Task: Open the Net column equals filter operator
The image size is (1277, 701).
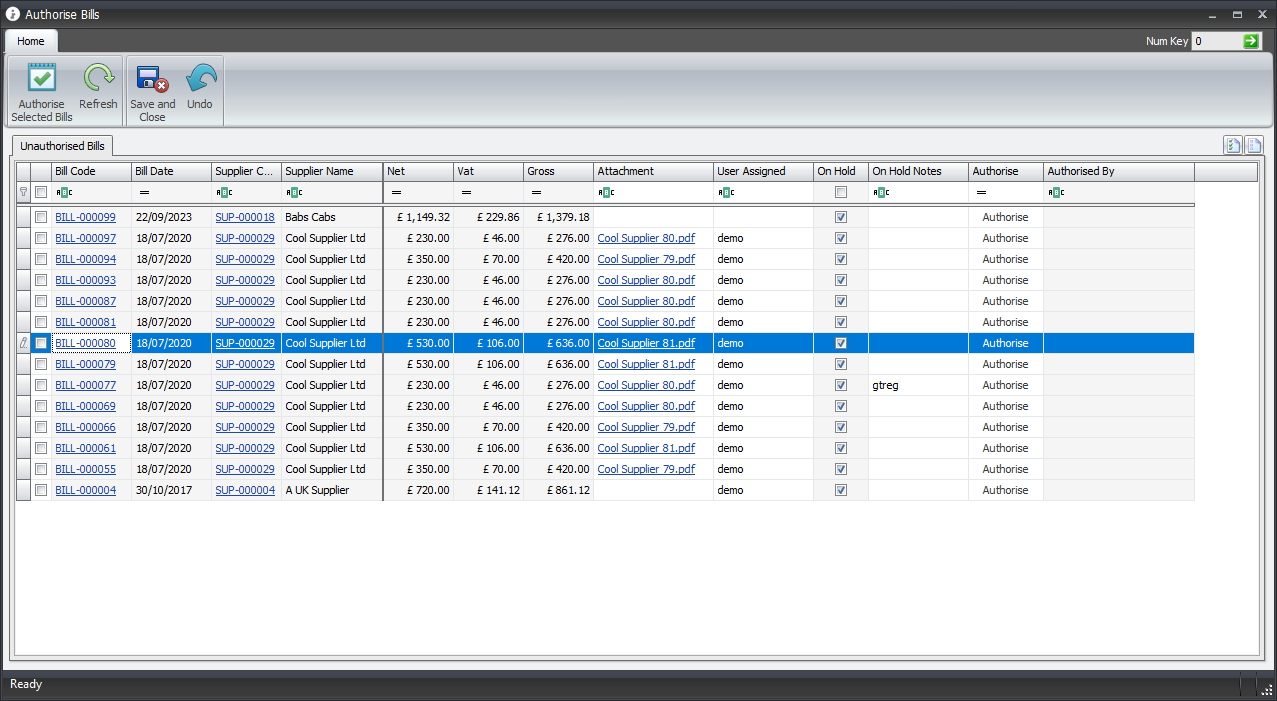Action: tap(396, 192)
